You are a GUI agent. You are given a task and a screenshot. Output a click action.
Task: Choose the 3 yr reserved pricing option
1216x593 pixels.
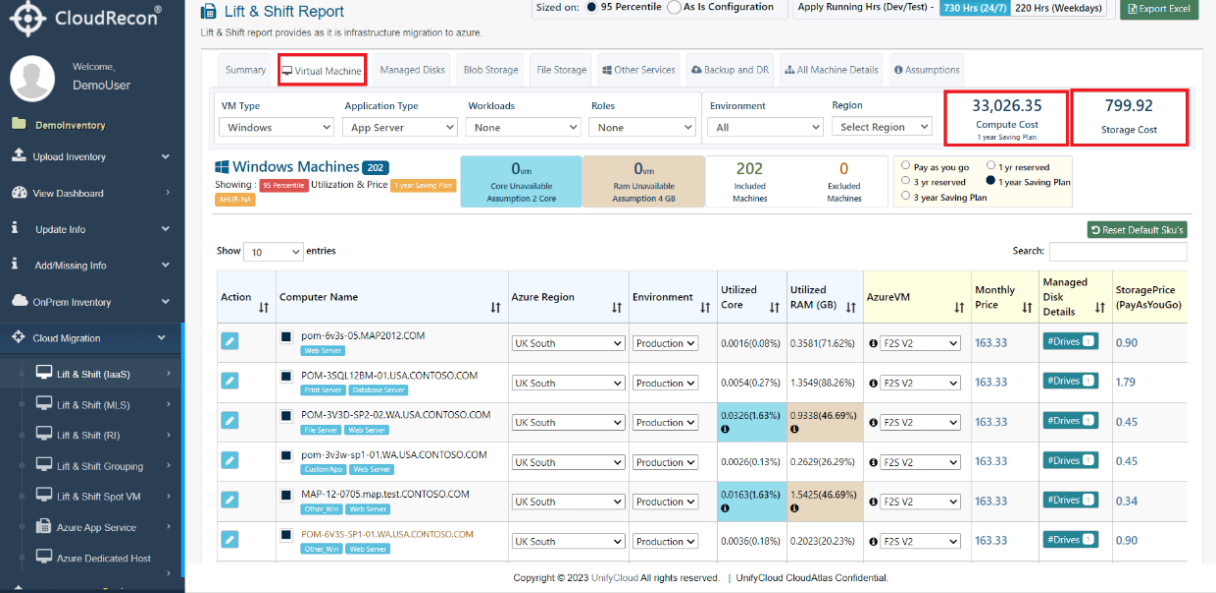click(906, 182)
